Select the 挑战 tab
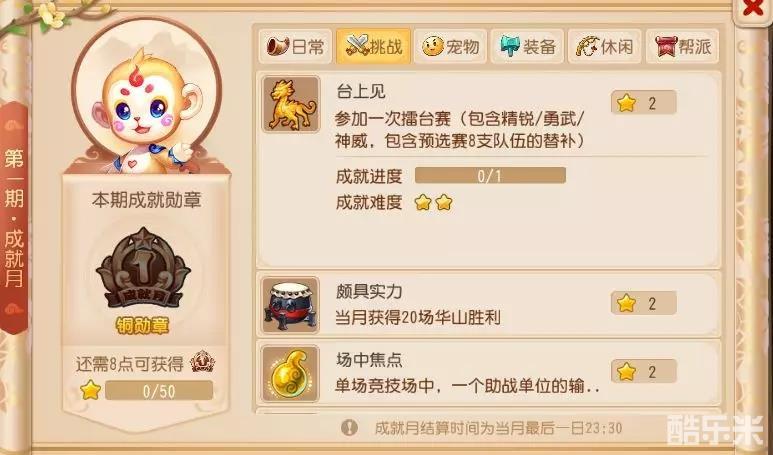 [373, 46]
